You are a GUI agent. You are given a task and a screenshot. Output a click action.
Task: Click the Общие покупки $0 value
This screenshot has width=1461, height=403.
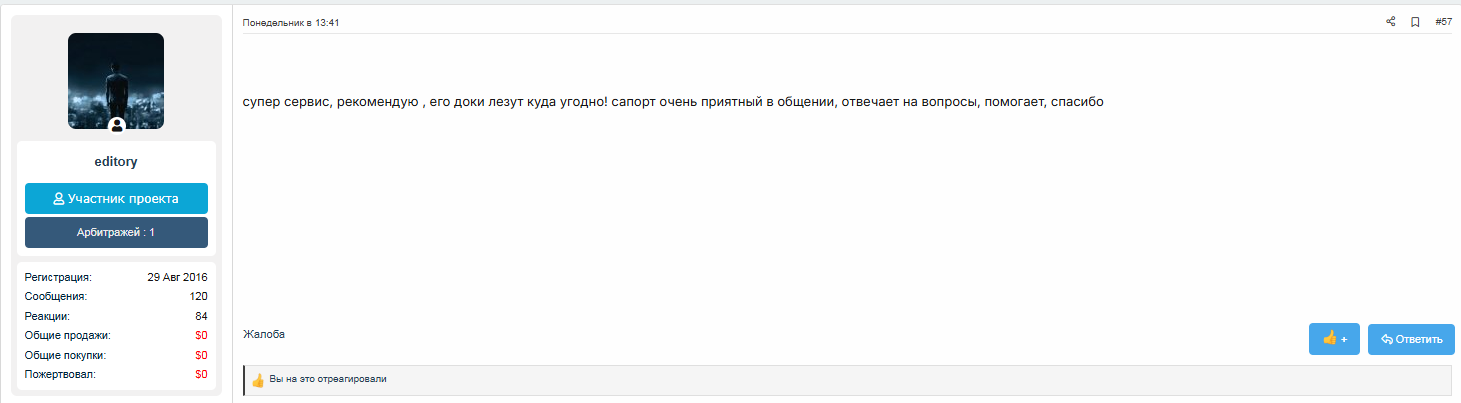(x=201, y=355)
